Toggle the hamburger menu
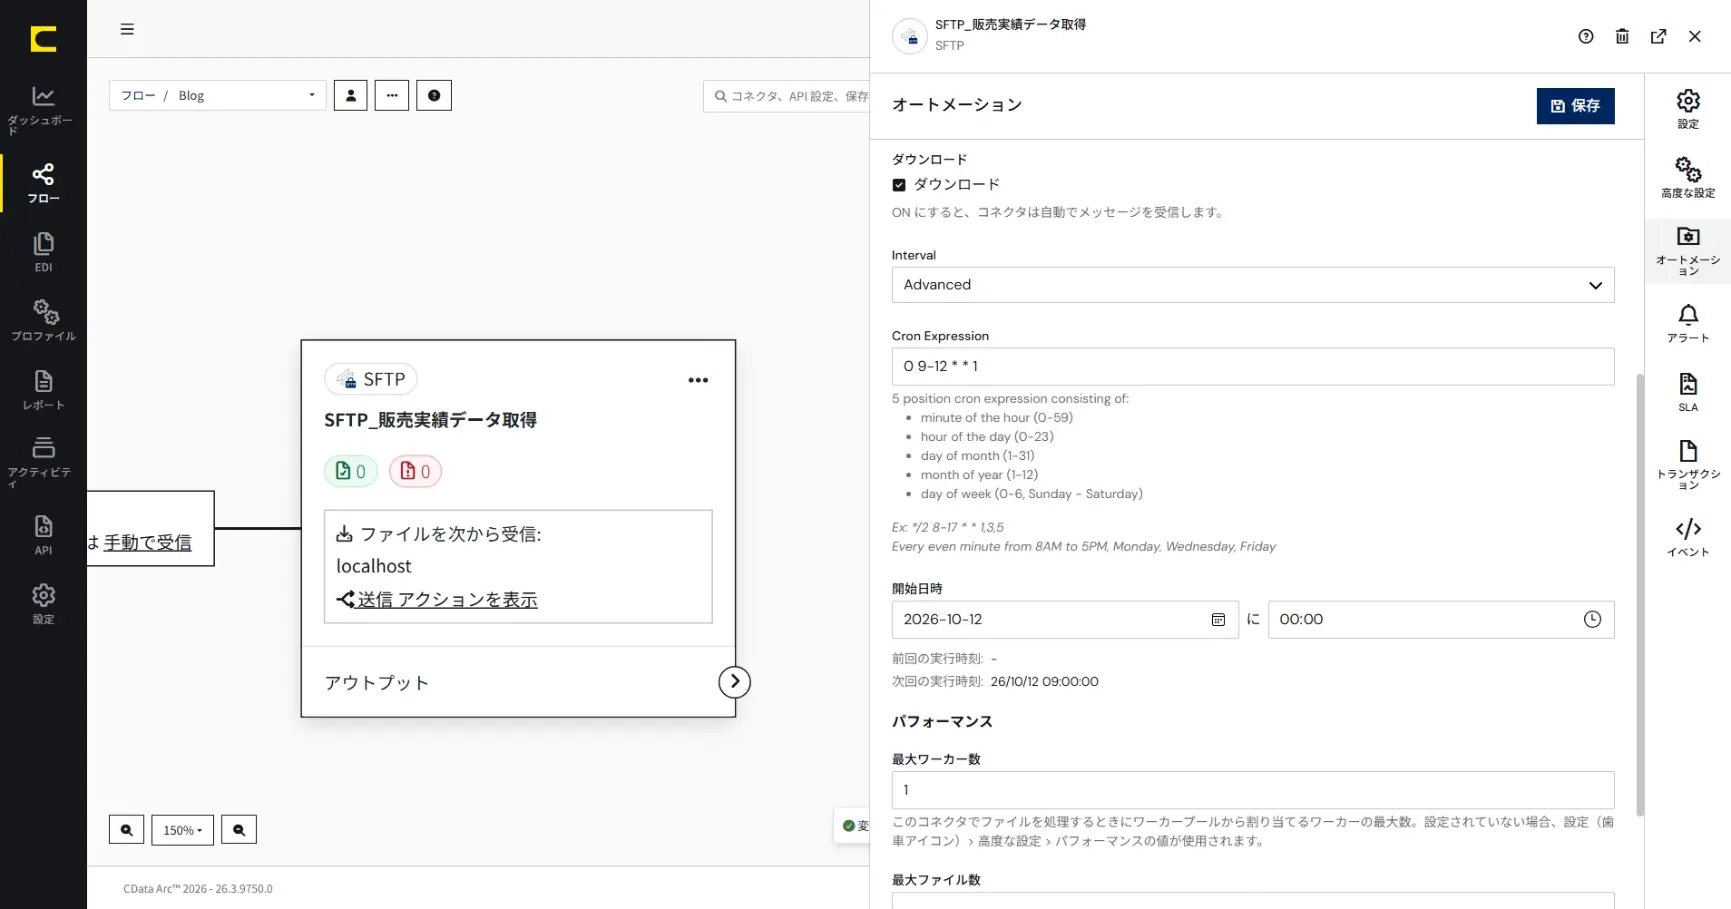The width and height of the screenshot is (1731, 909). pyautogui.click(x=127, y=29)
